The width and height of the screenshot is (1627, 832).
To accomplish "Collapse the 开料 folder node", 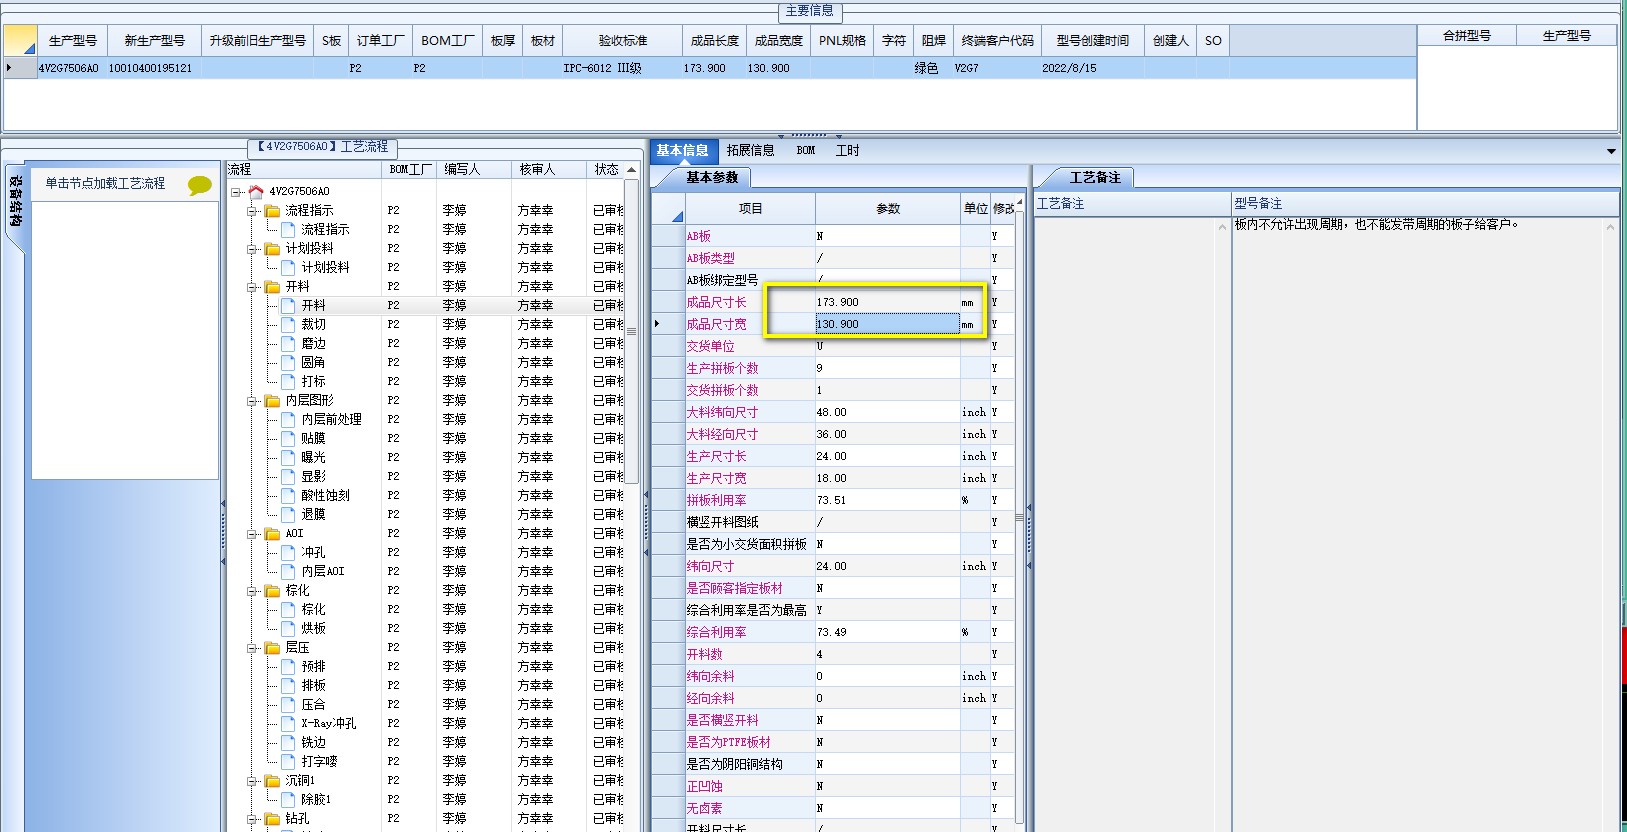I will [252, 287].
